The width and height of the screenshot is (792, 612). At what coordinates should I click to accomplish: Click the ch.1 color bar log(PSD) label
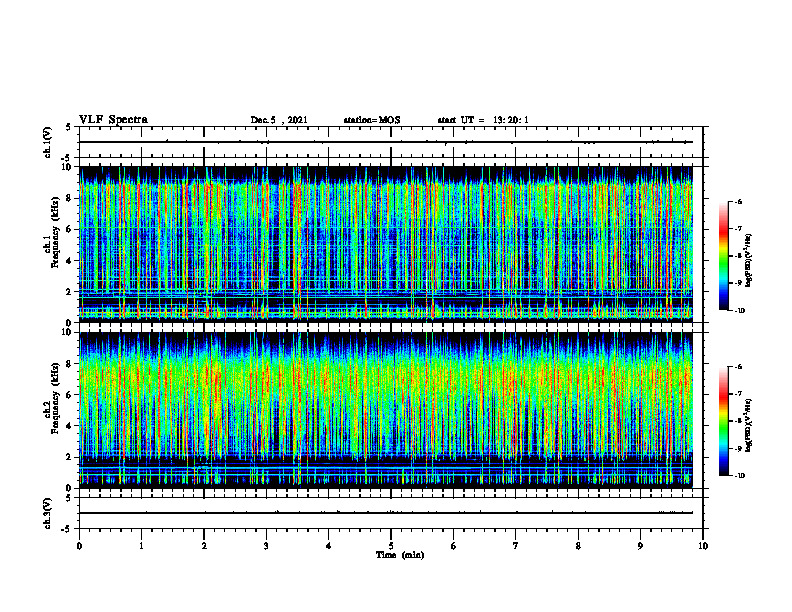pos(749,261)
